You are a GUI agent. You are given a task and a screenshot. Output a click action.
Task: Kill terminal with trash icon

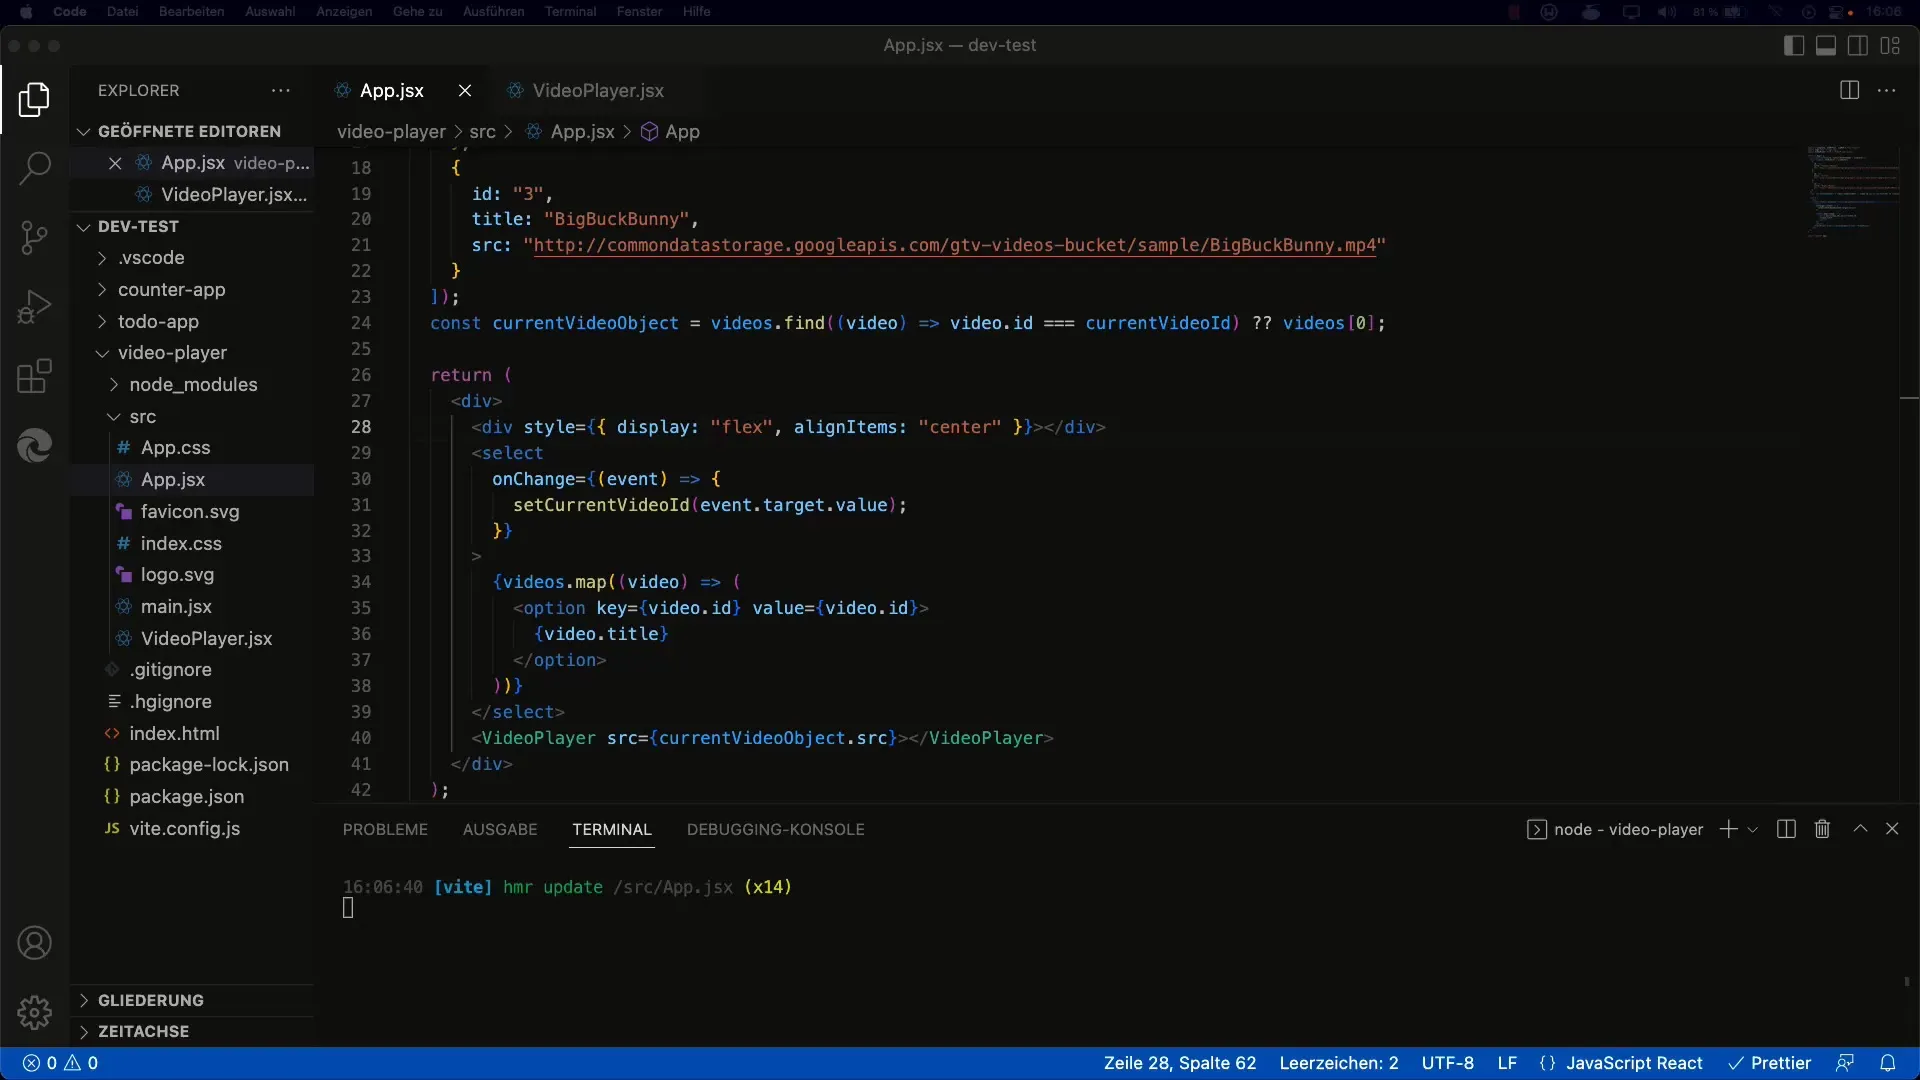point(1822,829)
